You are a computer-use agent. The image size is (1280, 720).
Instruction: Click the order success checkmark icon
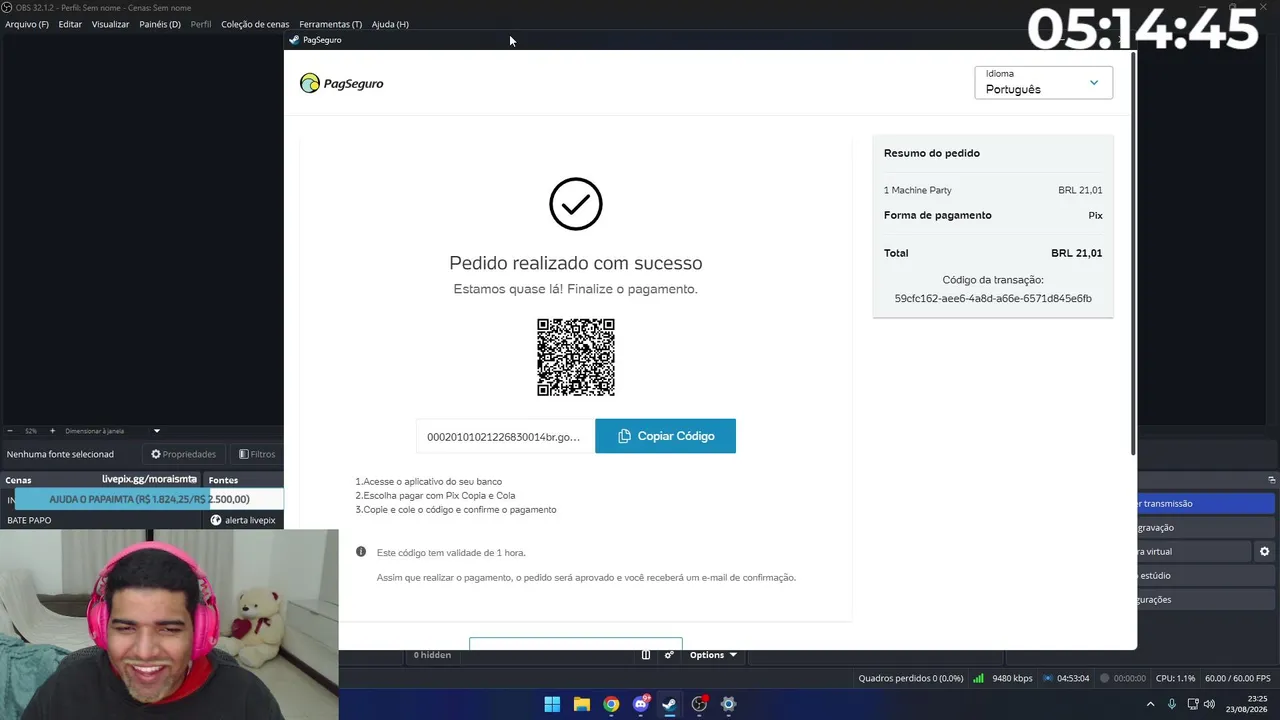(x=576, y=204)
